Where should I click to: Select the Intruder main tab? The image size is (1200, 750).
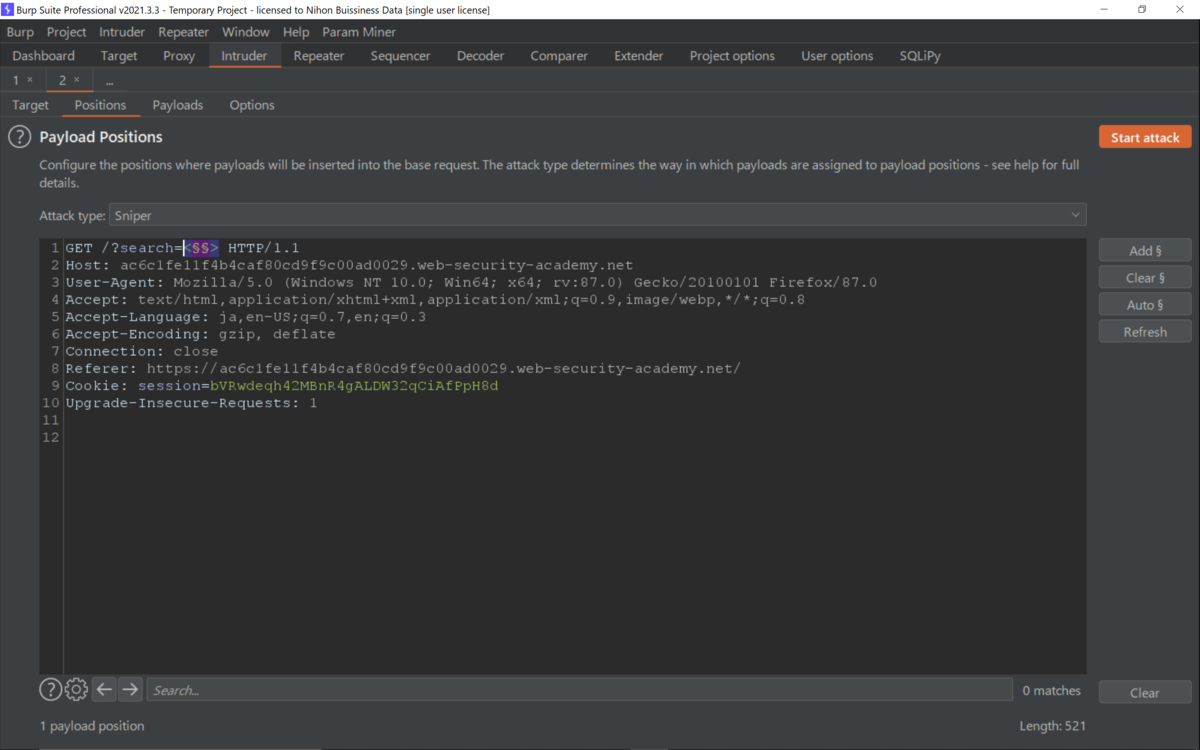(244, 56)
